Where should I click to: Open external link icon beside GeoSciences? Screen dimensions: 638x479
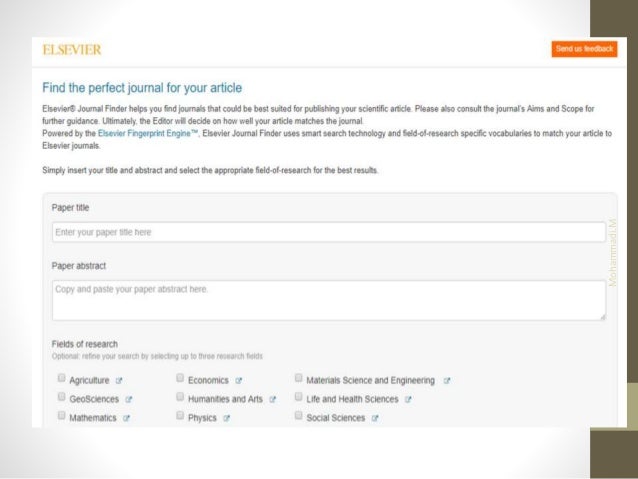pyautogui.click(x=129, y=400)
